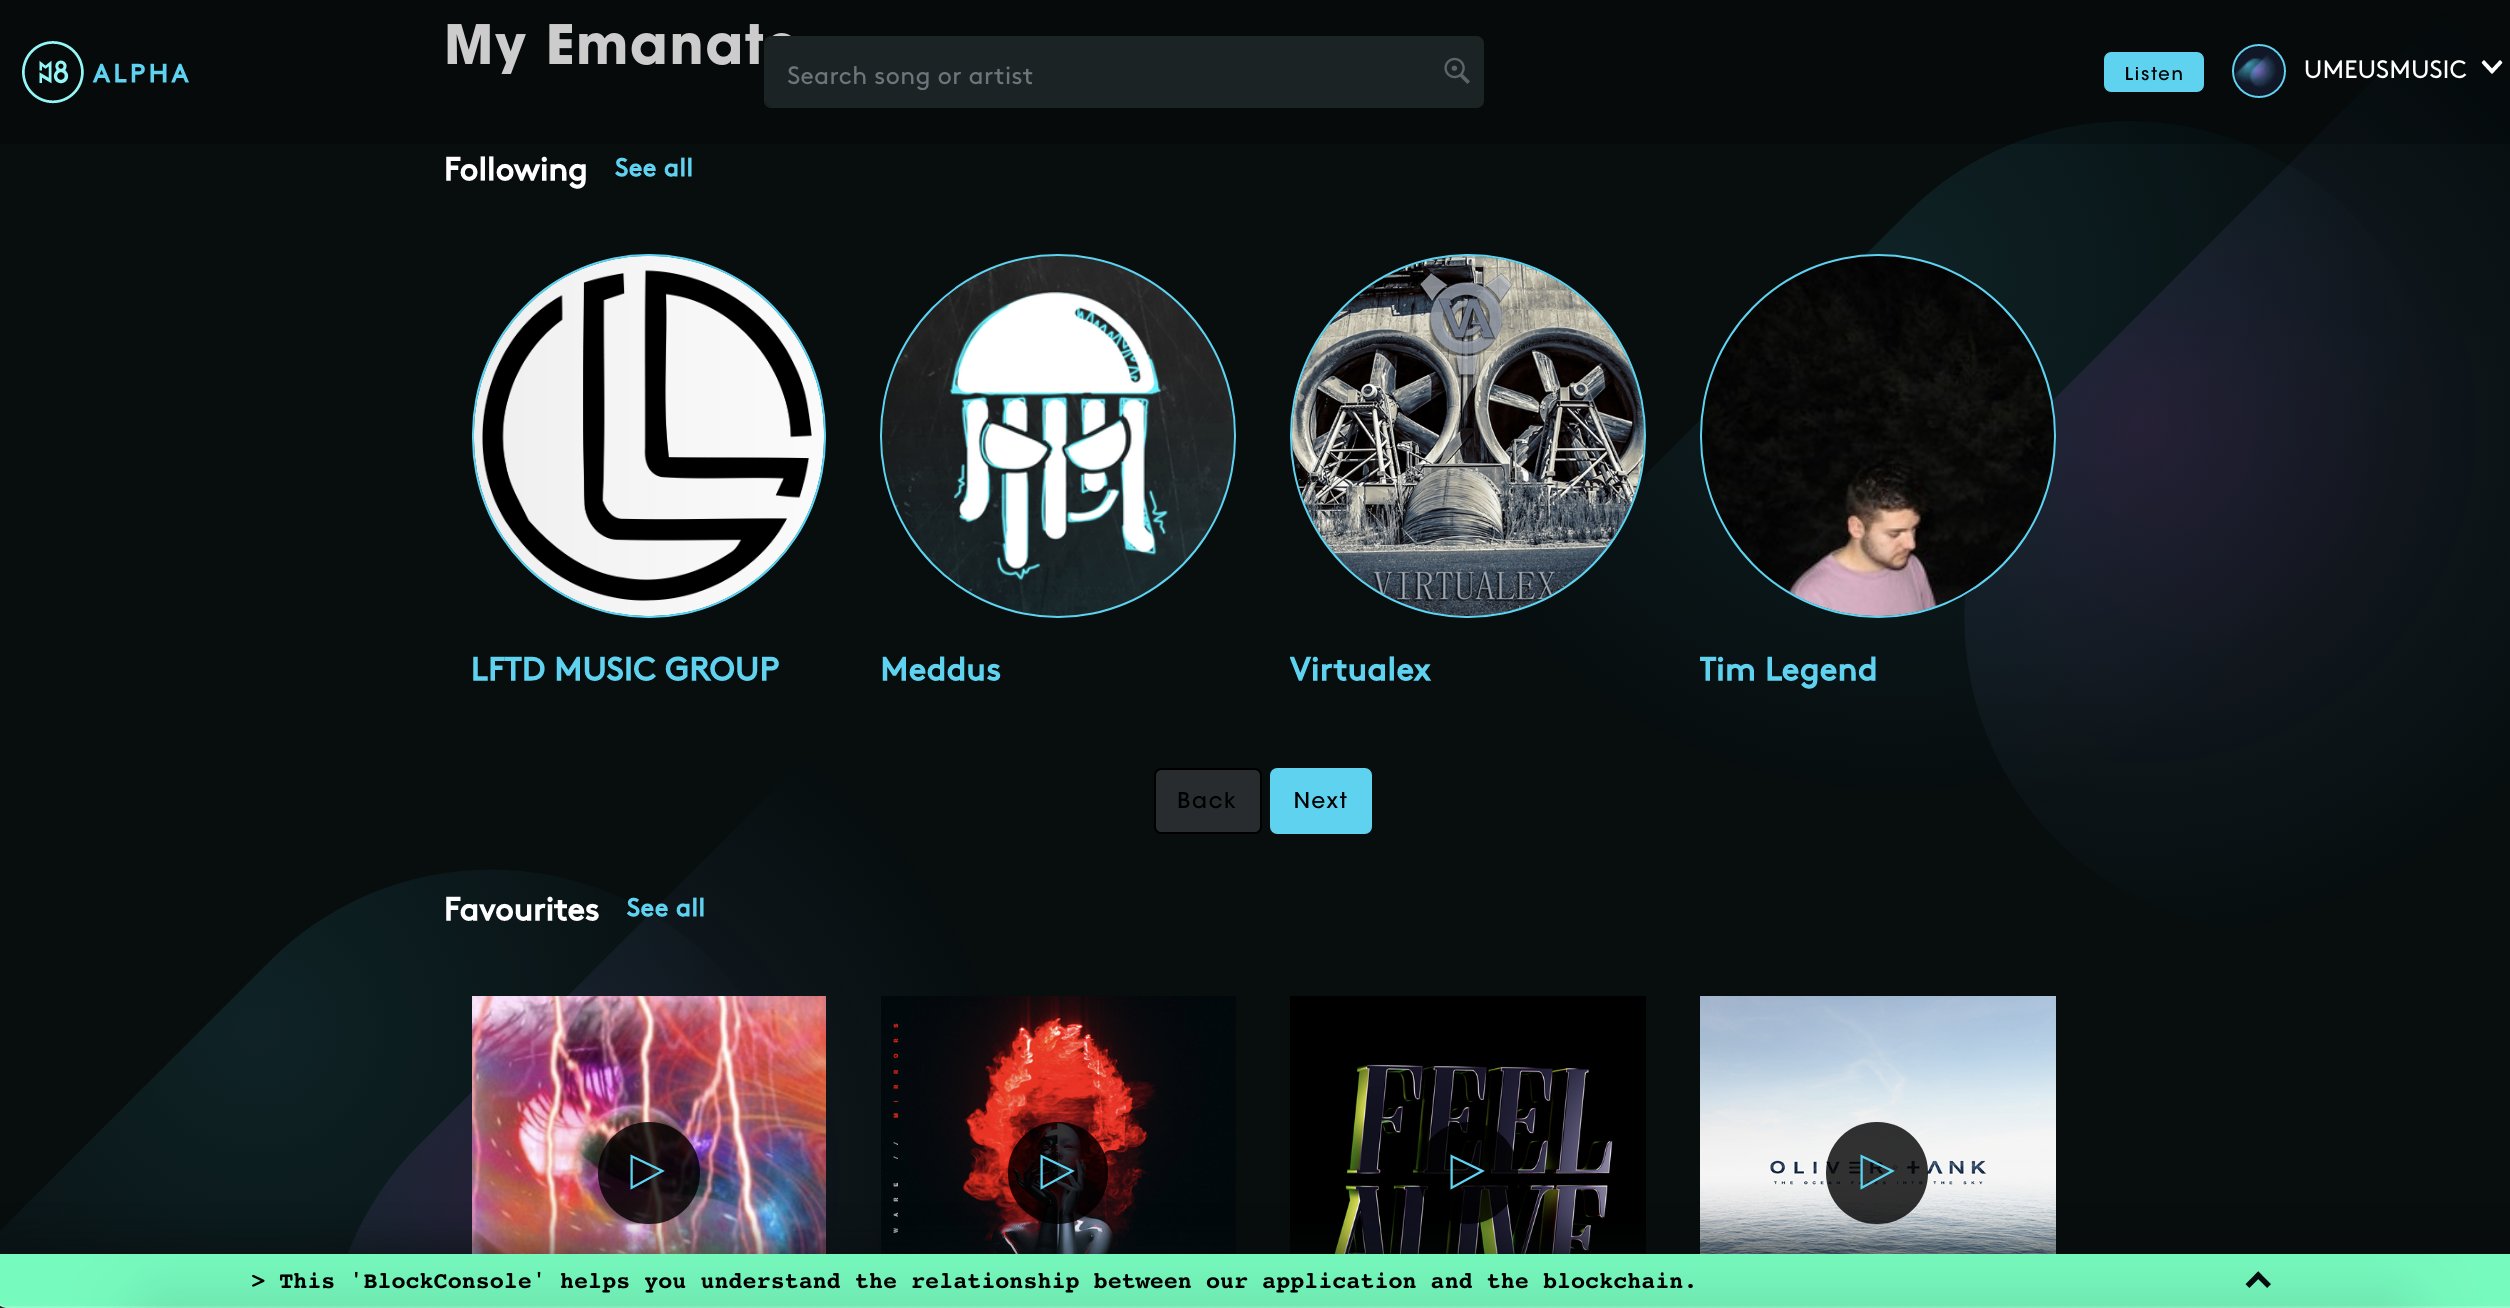Click the magnifier search icon

1456,70
